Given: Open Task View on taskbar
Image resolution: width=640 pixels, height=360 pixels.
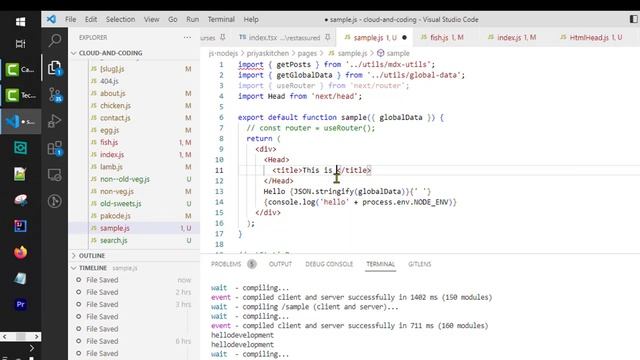Looking at the screenshot, I should pos(20,44).
